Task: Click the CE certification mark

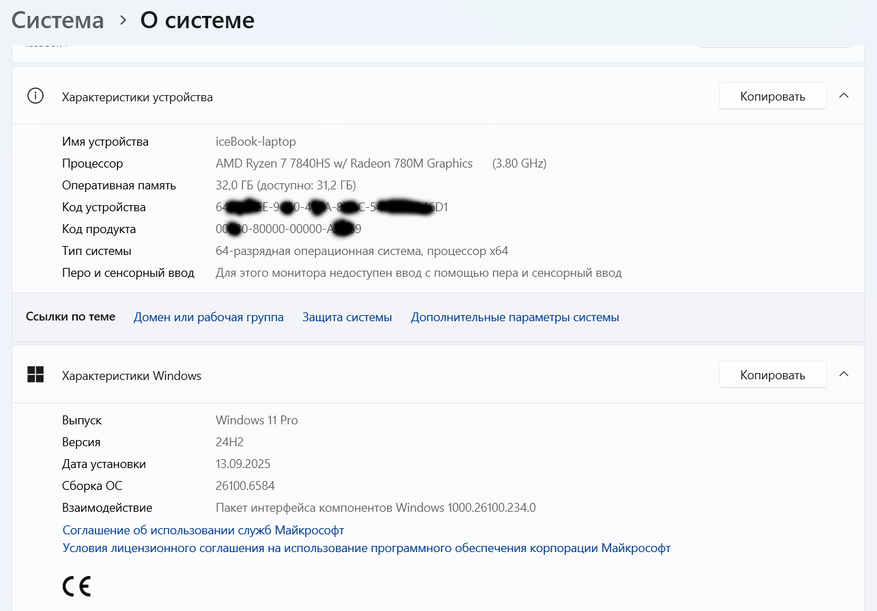Action: [x=77, y=586]
